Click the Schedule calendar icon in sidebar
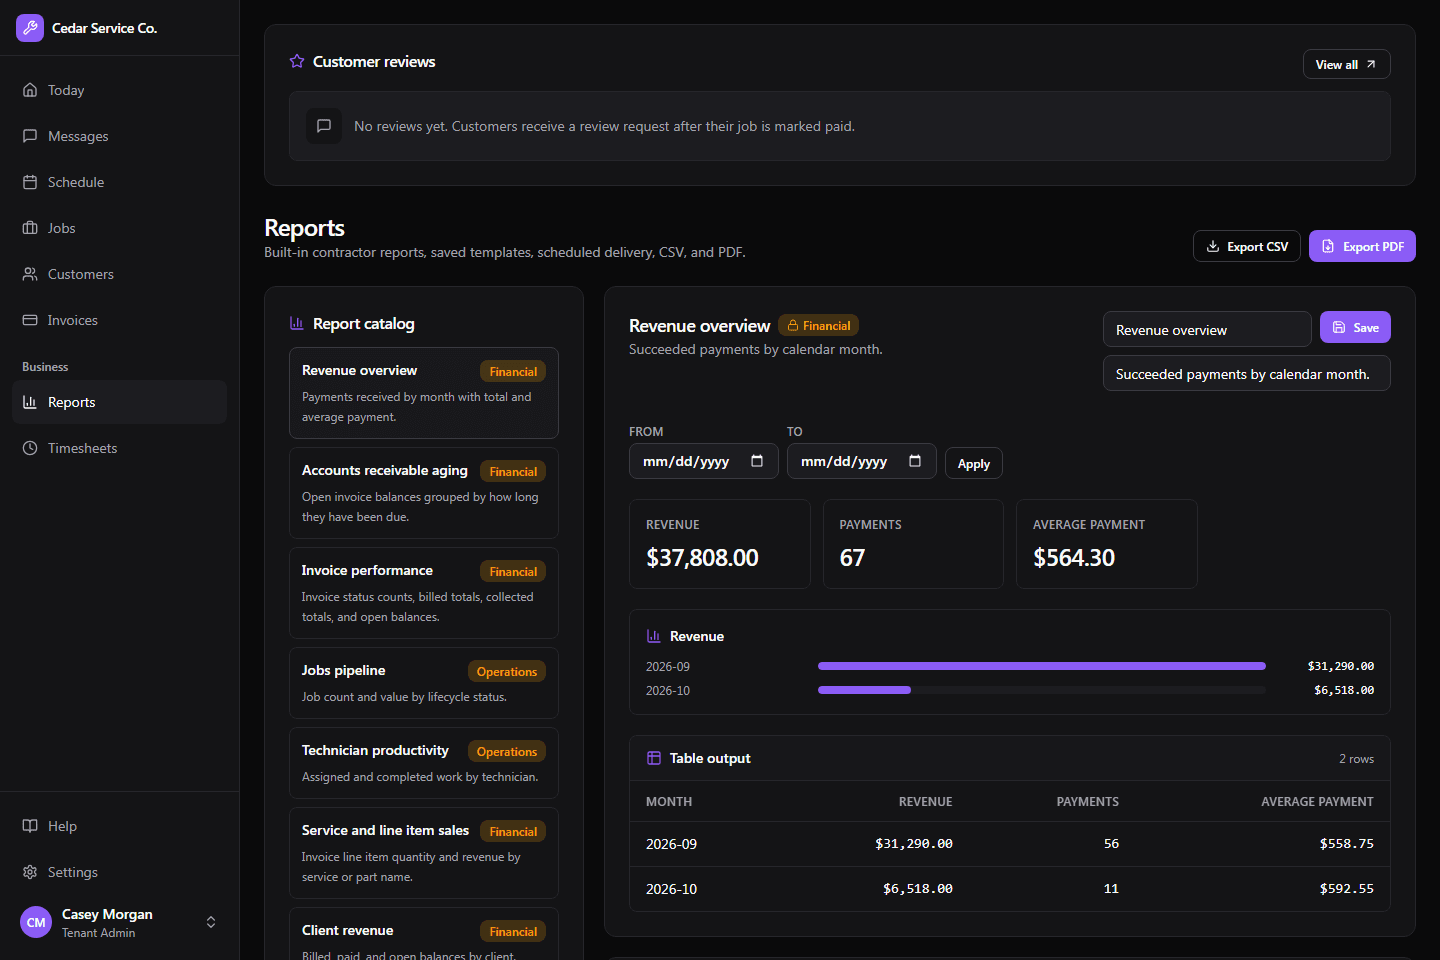The image size is (1440, 960). click(x=30, y=182)
